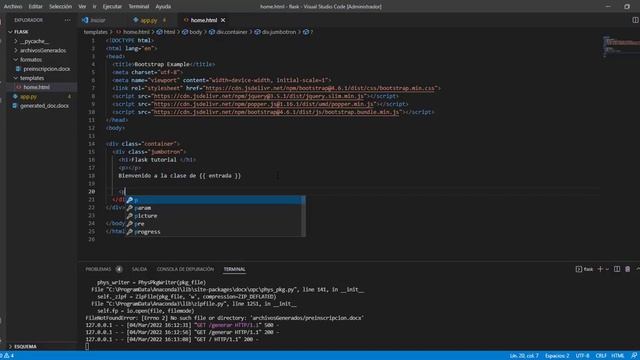Screen dimensions: 640x360
Task: Switch to TERMINAL panel tab
Action: pyautogui.click(x=234, y=269)
